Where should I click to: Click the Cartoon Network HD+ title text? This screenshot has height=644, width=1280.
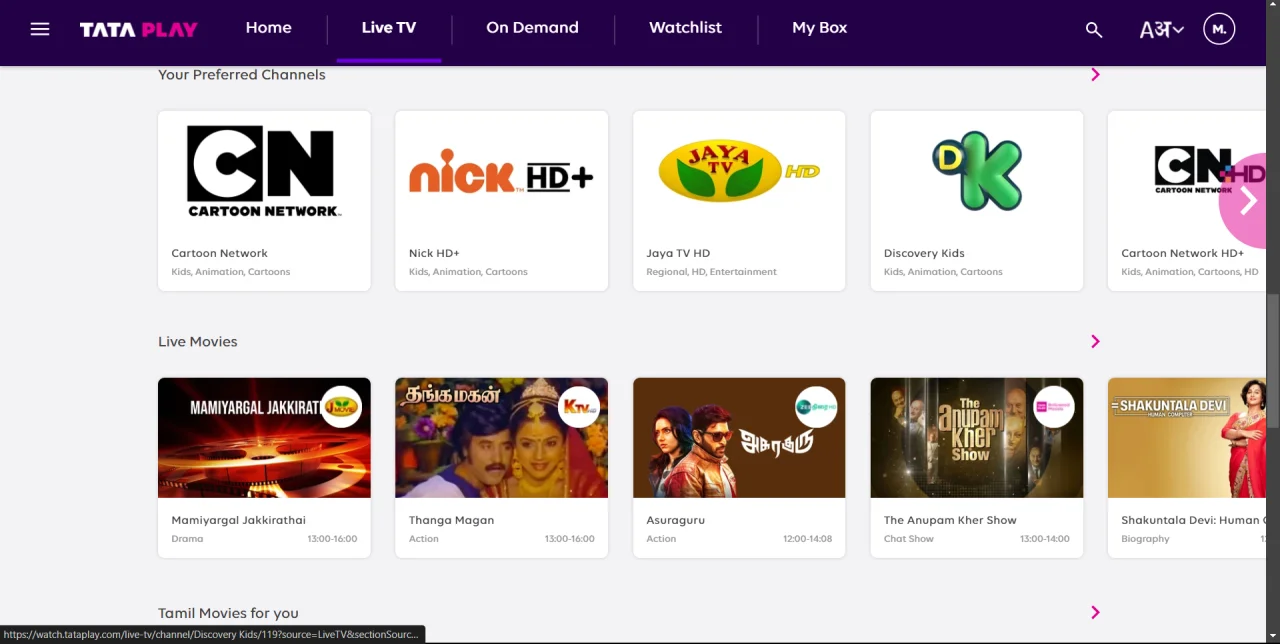[1184, 253]
